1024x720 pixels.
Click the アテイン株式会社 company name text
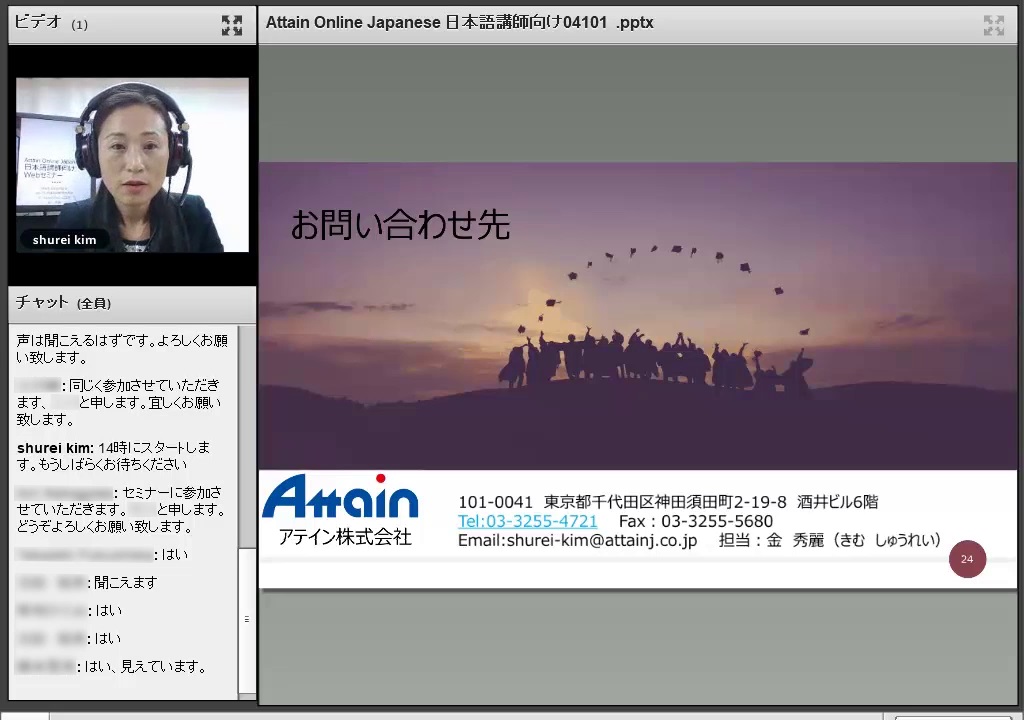[x=345, y=538]
